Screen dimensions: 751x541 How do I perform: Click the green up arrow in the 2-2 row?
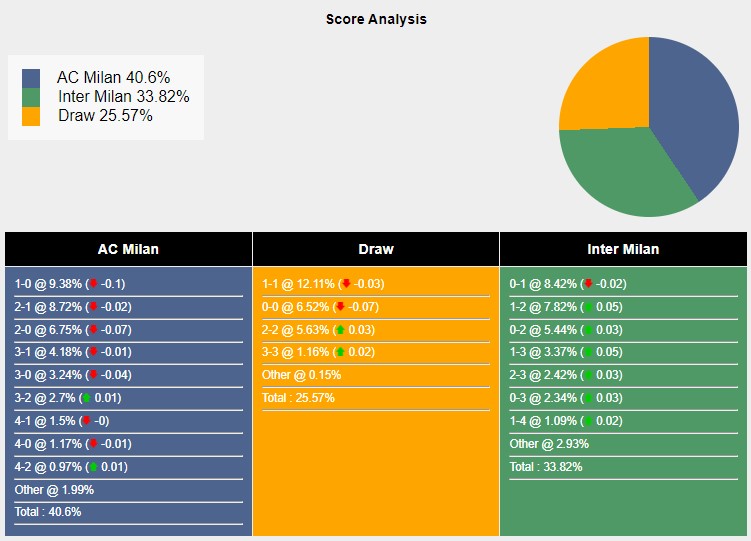point(341,329)
